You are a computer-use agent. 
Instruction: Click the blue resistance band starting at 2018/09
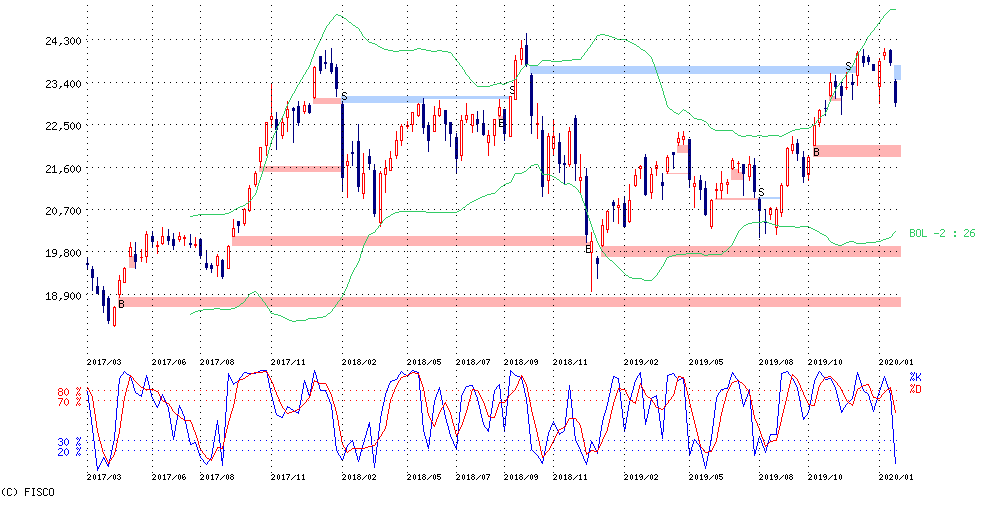(700, 69)
